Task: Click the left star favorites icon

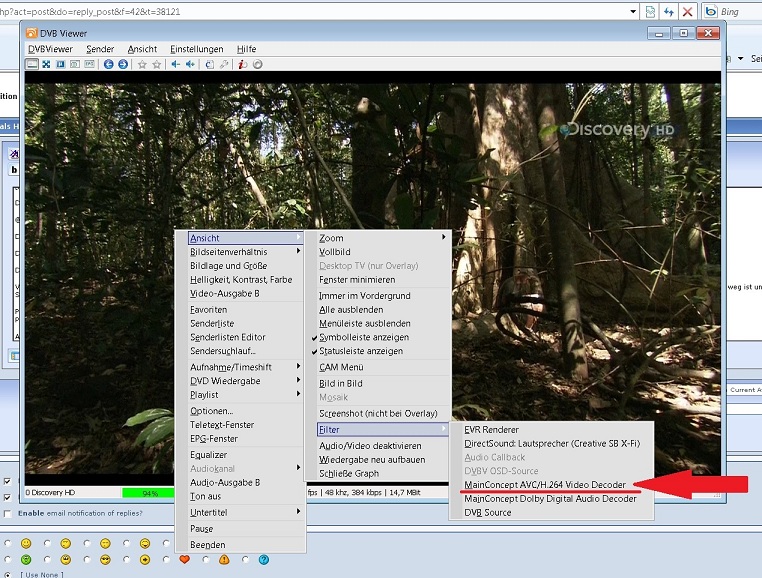Action: click(x=142, y=64)
